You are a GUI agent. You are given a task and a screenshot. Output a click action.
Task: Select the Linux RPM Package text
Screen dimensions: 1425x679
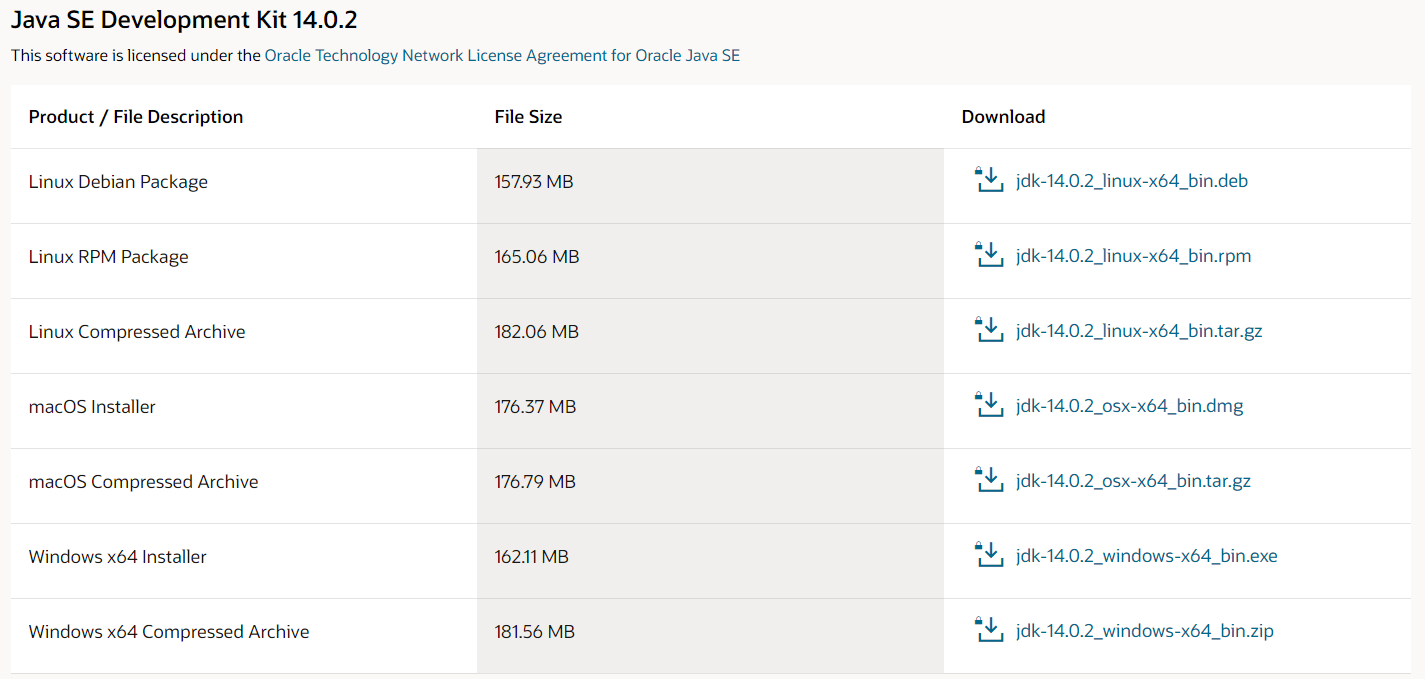tap(109, 257)
